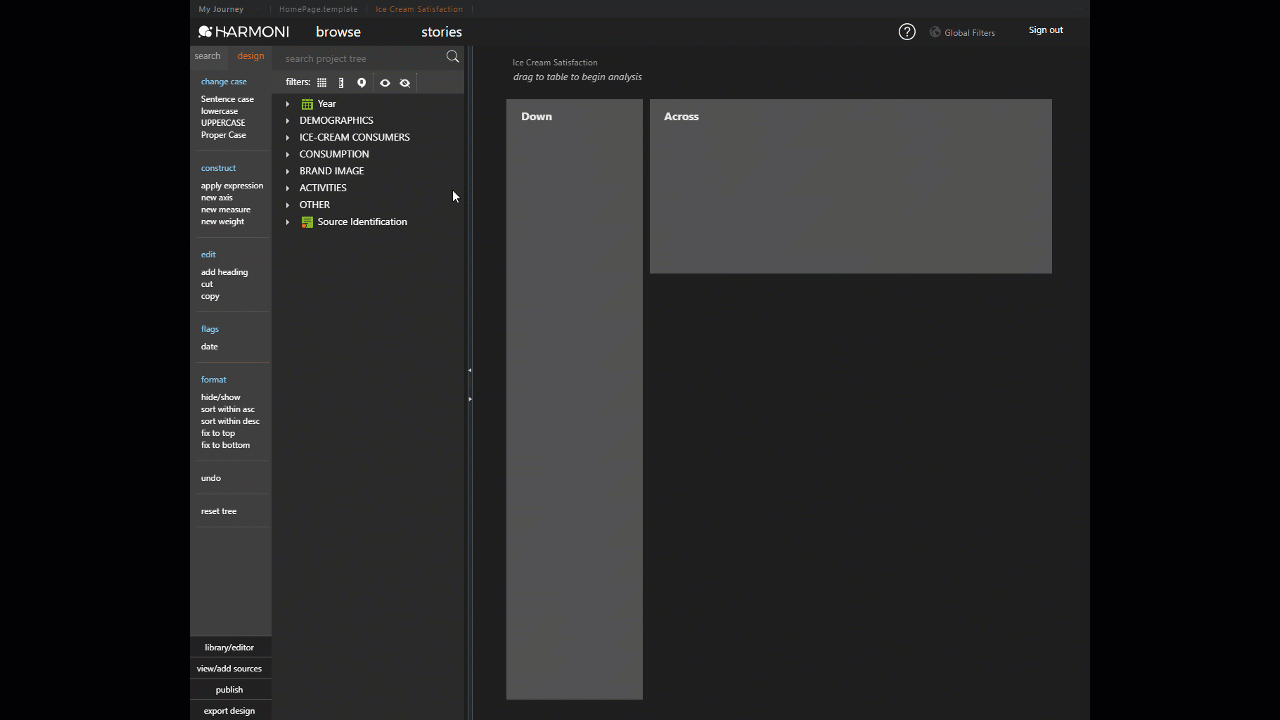Expand the ACTIVITIES folder arrow
This screenshot has height=720, width=1280.
click(287, 188)
